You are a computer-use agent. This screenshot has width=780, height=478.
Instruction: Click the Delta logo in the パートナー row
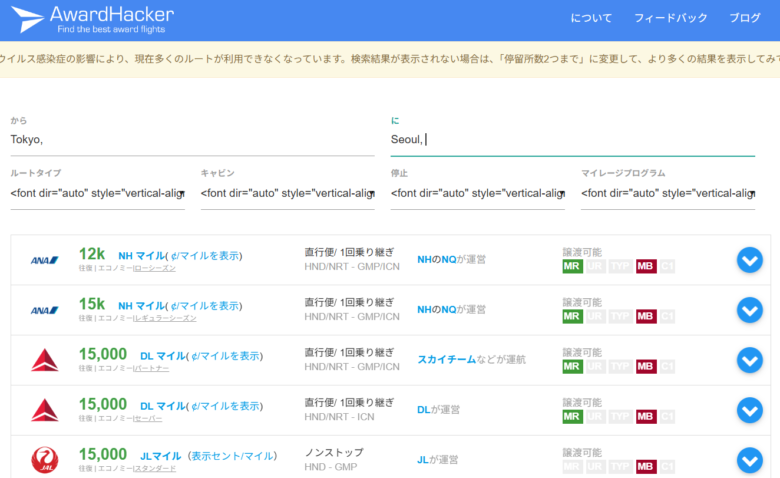pos(45,360)
